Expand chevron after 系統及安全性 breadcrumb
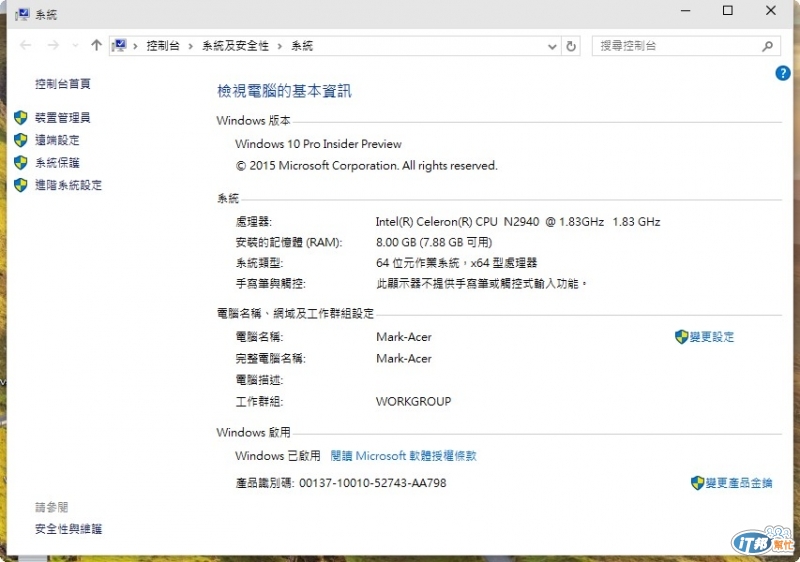 coord(280,46)
